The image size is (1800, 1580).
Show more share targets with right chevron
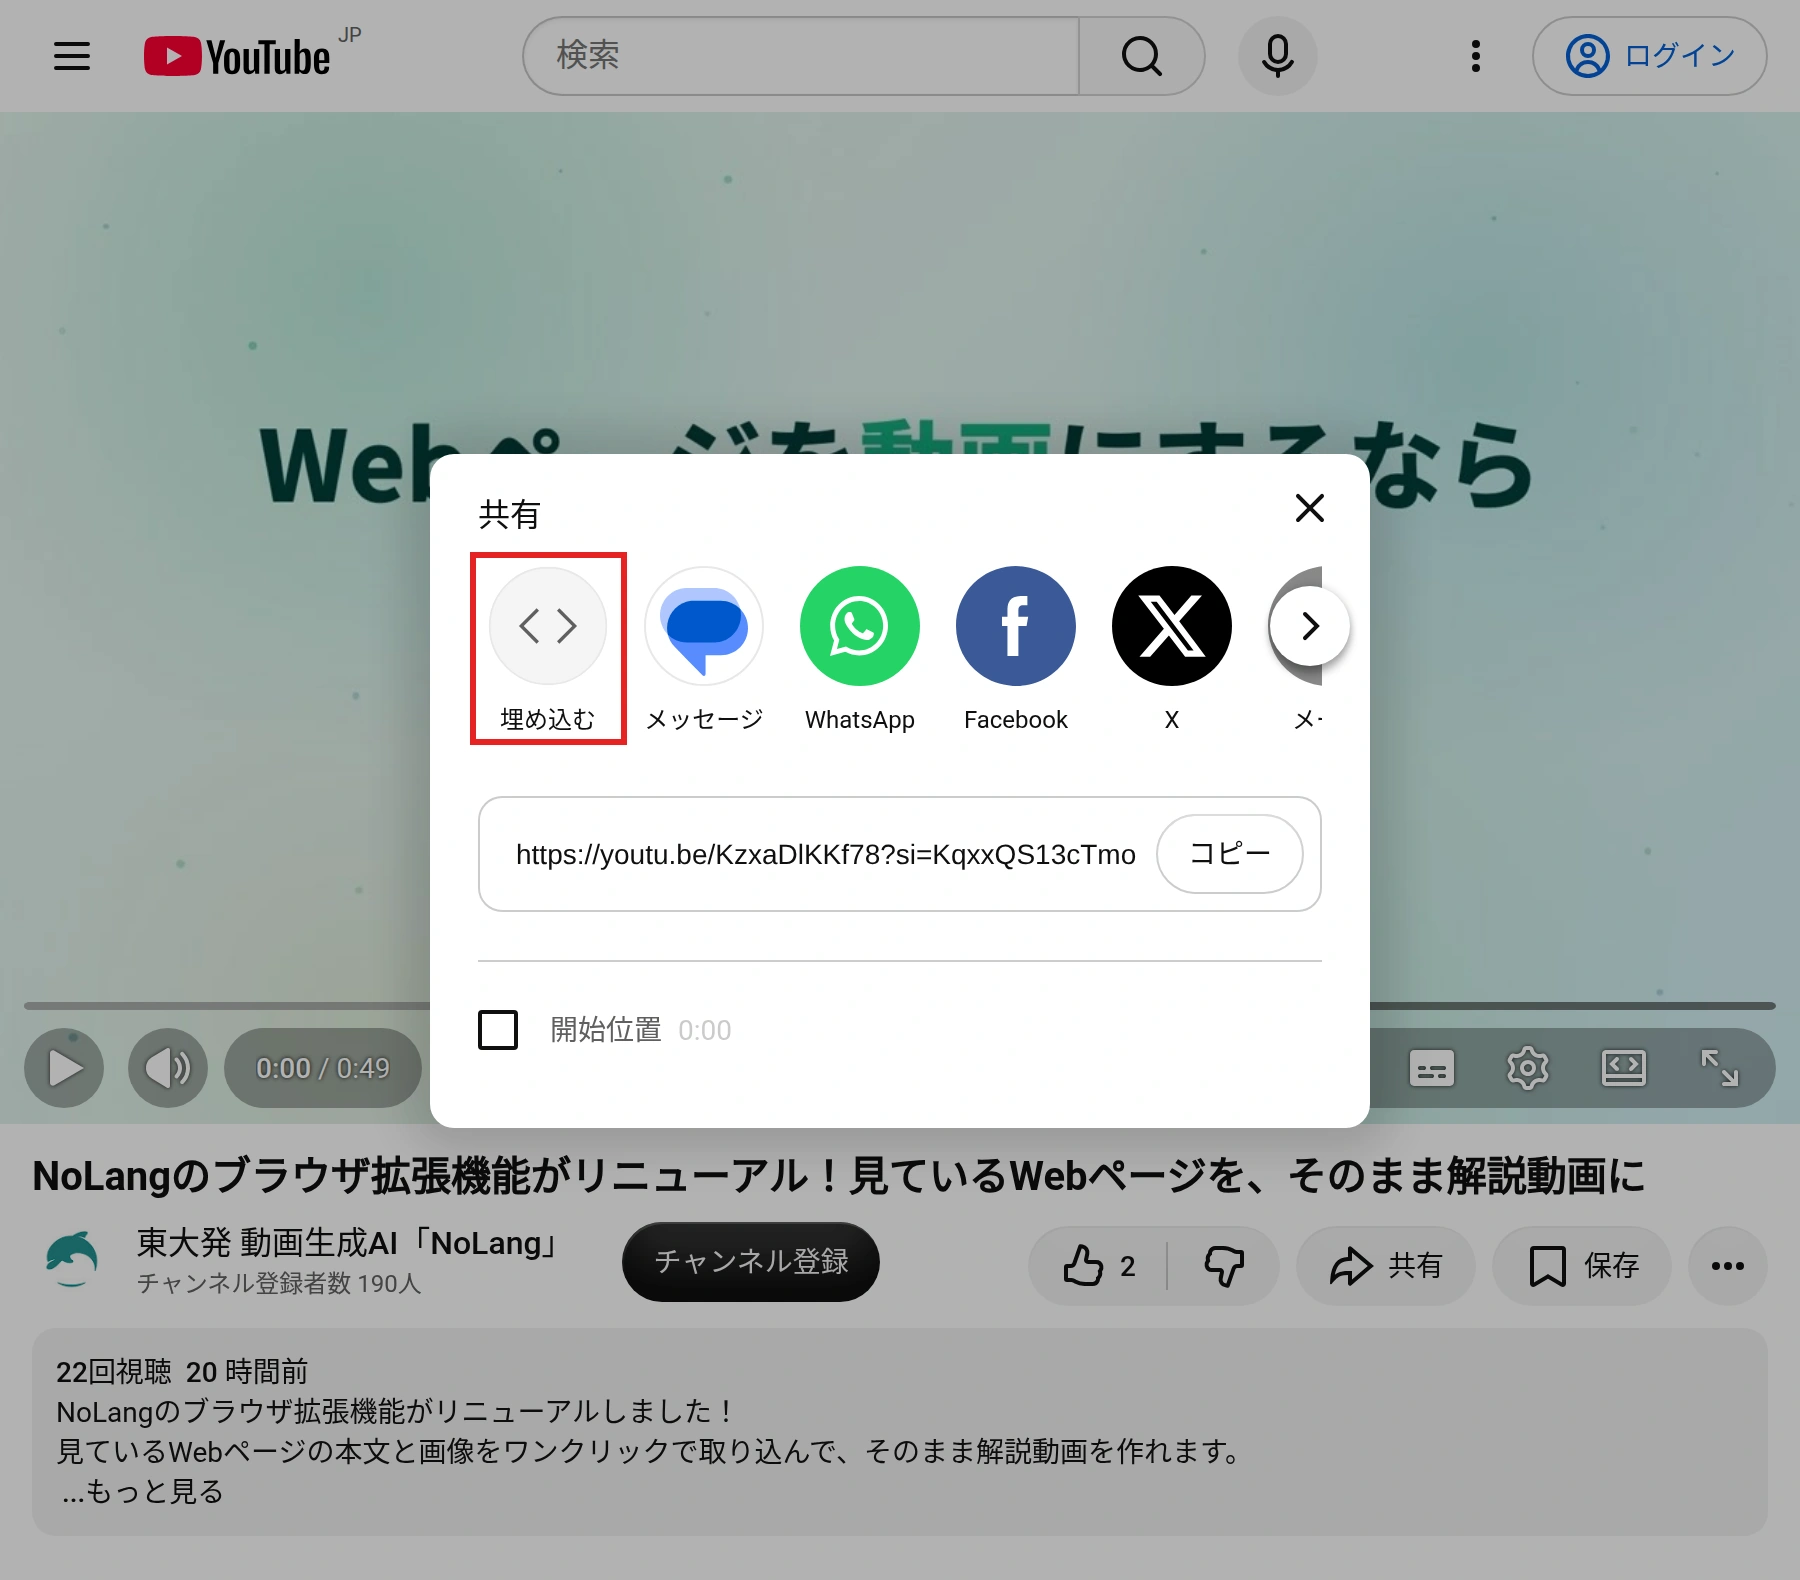point(1310,626)
